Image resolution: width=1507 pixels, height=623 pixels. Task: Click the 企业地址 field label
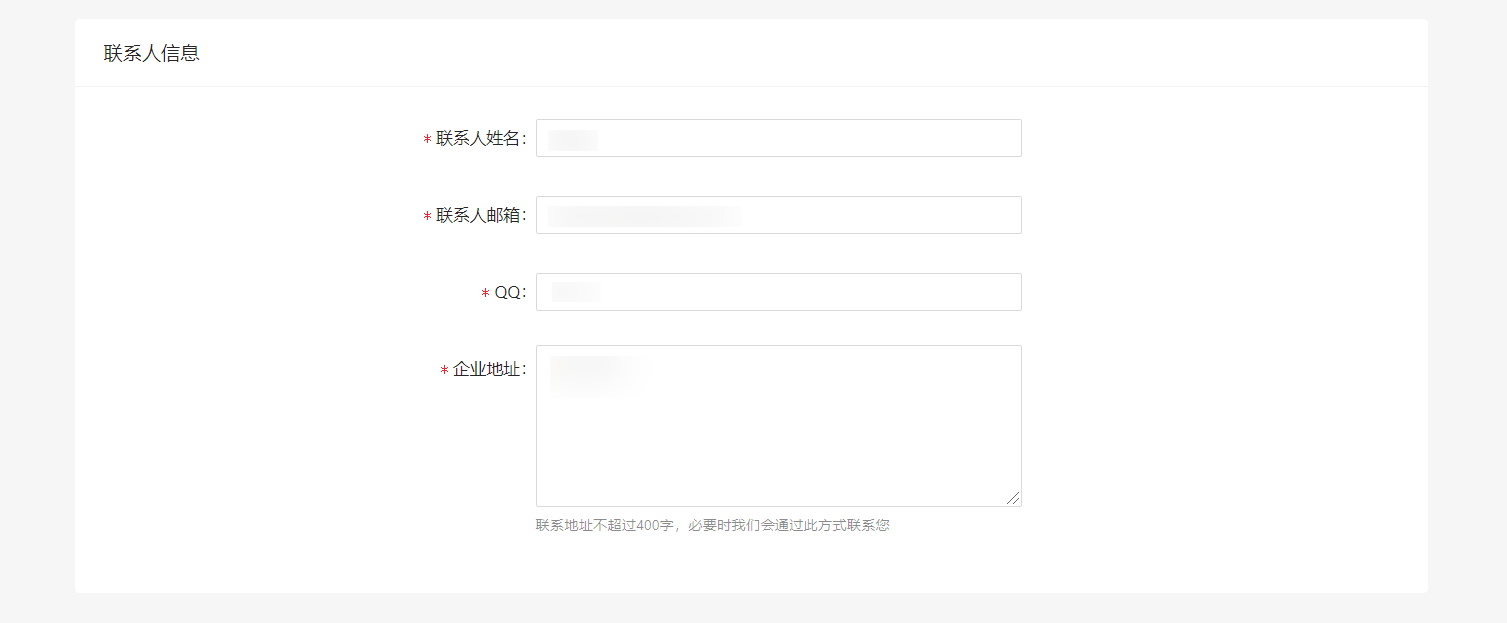(490, 370)
